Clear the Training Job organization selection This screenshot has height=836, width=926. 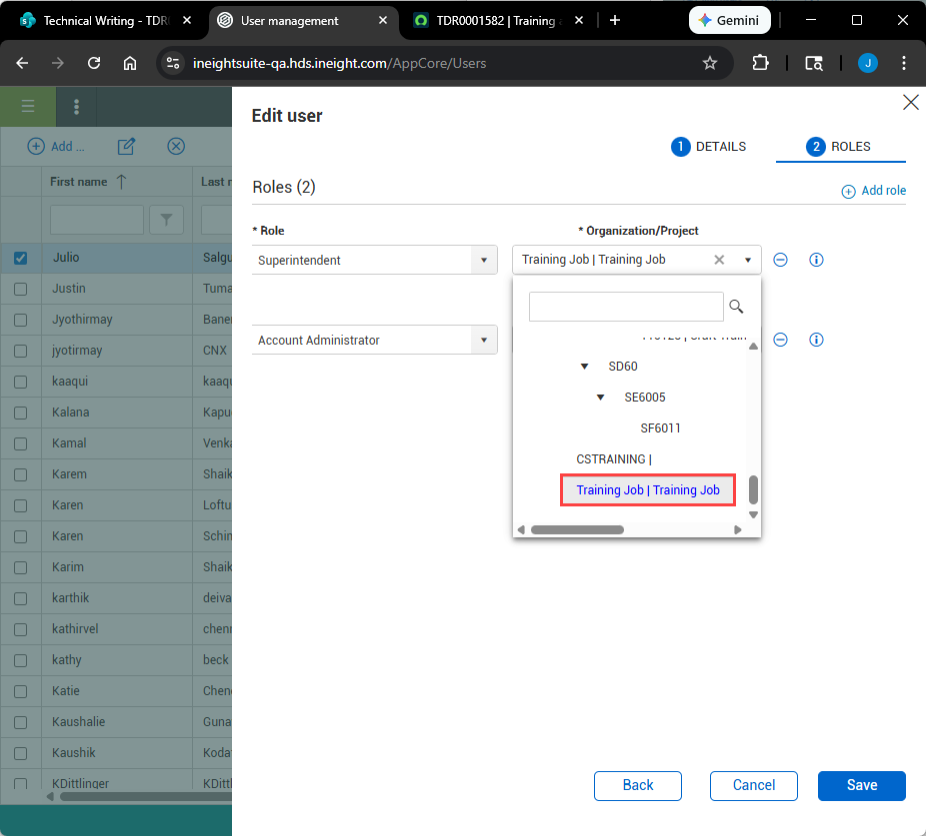point(719,260)
